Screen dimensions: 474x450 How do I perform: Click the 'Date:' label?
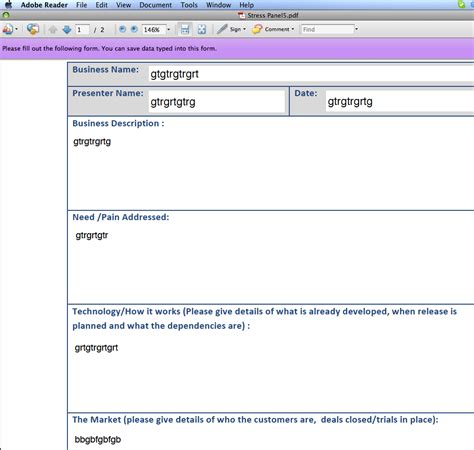pos(306,93)
